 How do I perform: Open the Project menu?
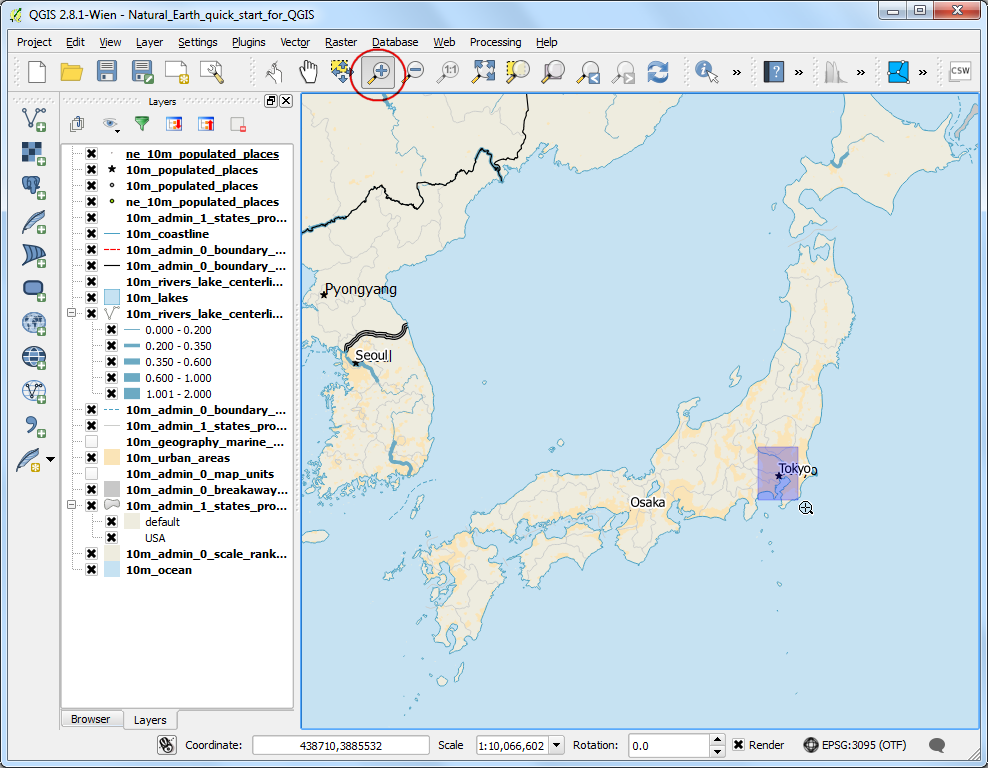click(34, 42)
